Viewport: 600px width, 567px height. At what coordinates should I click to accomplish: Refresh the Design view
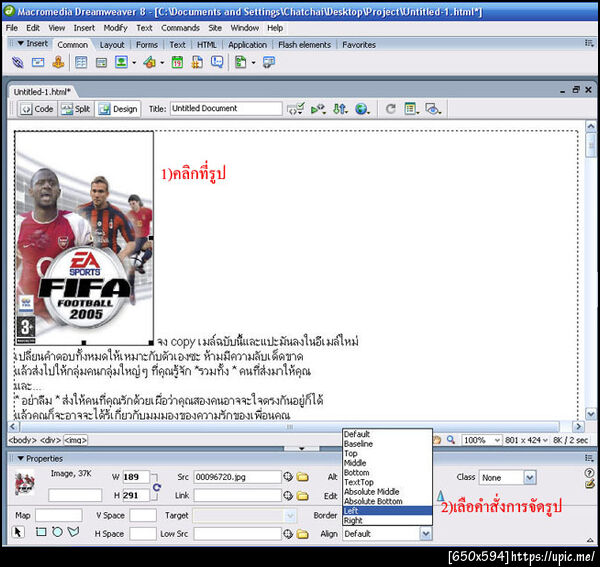click(390, 109)
